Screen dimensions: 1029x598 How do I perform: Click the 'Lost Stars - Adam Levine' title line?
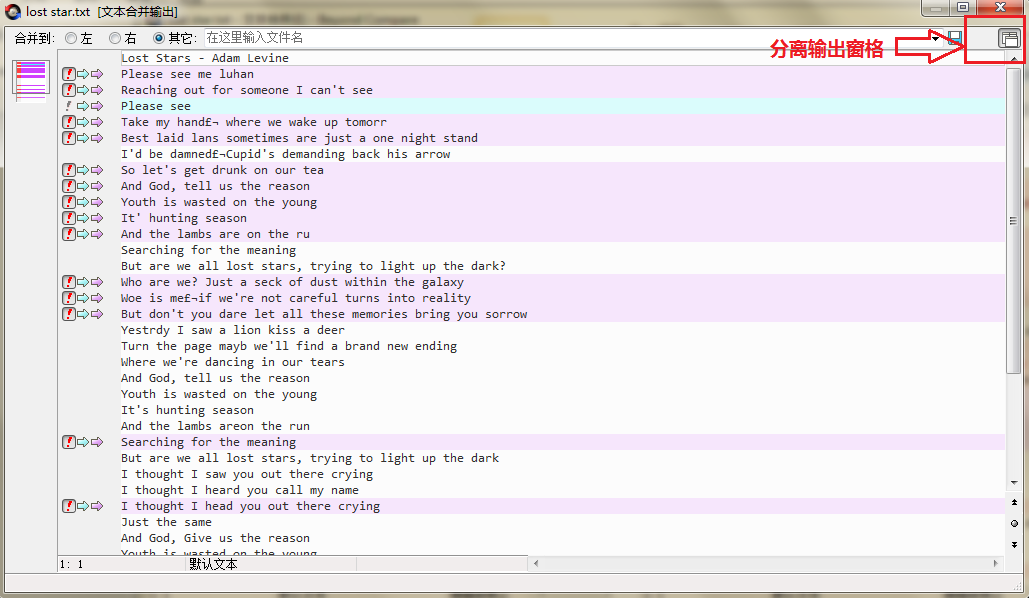[x=205, y=58]
